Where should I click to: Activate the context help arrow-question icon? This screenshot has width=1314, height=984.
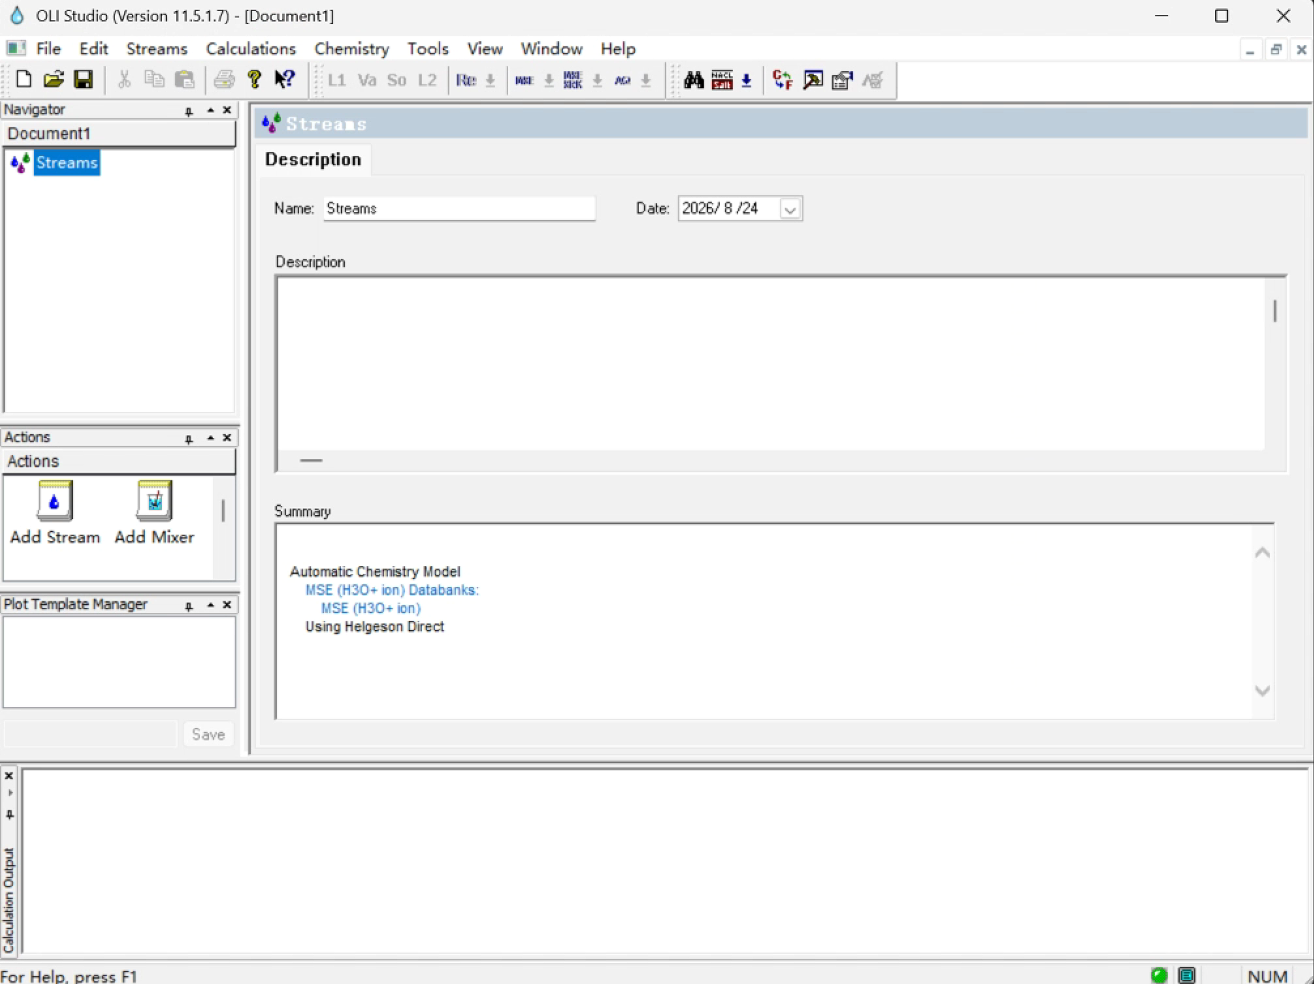coord(285,80)
